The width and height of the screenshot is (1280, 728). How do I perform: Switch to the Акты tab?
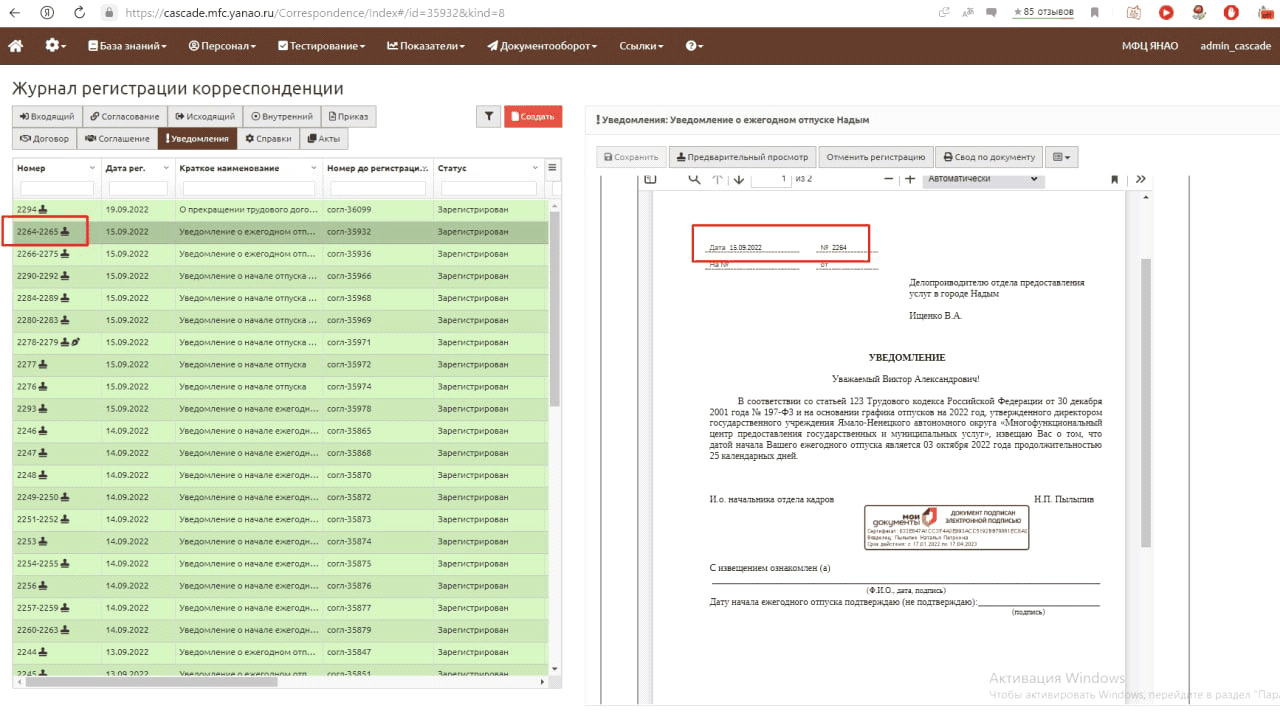coord(323,139)
